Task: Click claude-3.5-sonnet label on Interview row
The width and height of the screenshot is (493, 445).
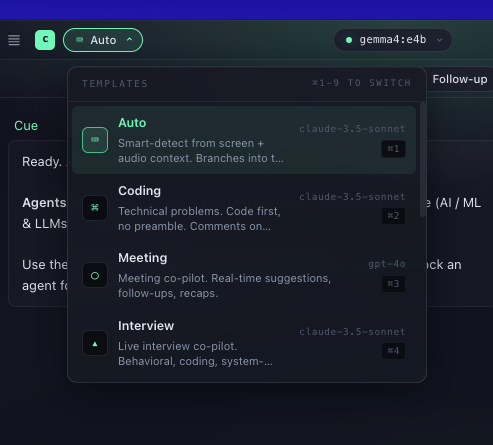Action: [x=352, y=332]
